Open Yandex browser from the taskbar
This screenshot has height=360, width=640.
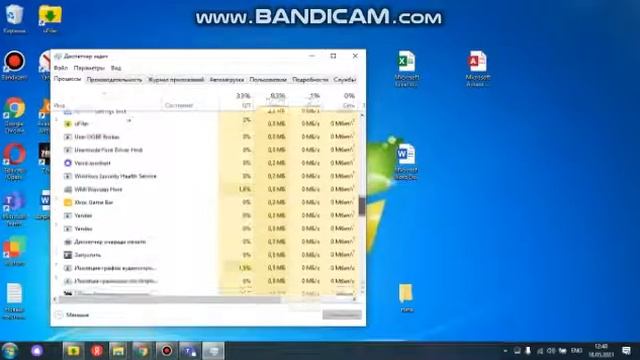[96, 351]
